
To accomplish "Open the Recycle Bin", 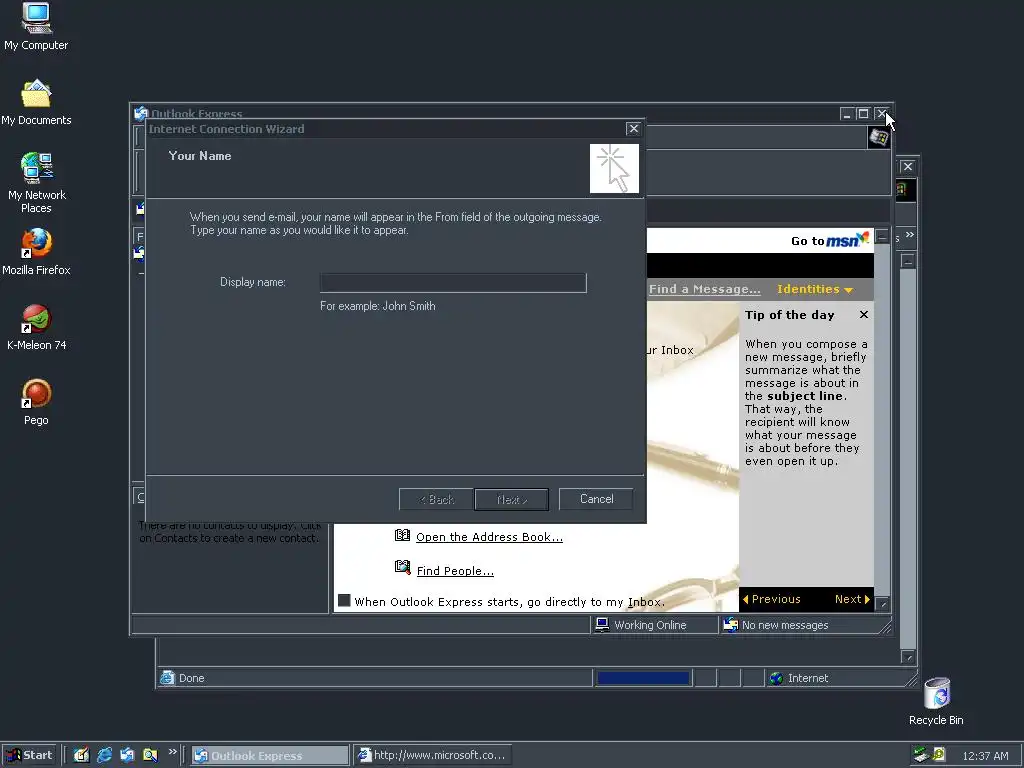I will click(x=936, y=701).
